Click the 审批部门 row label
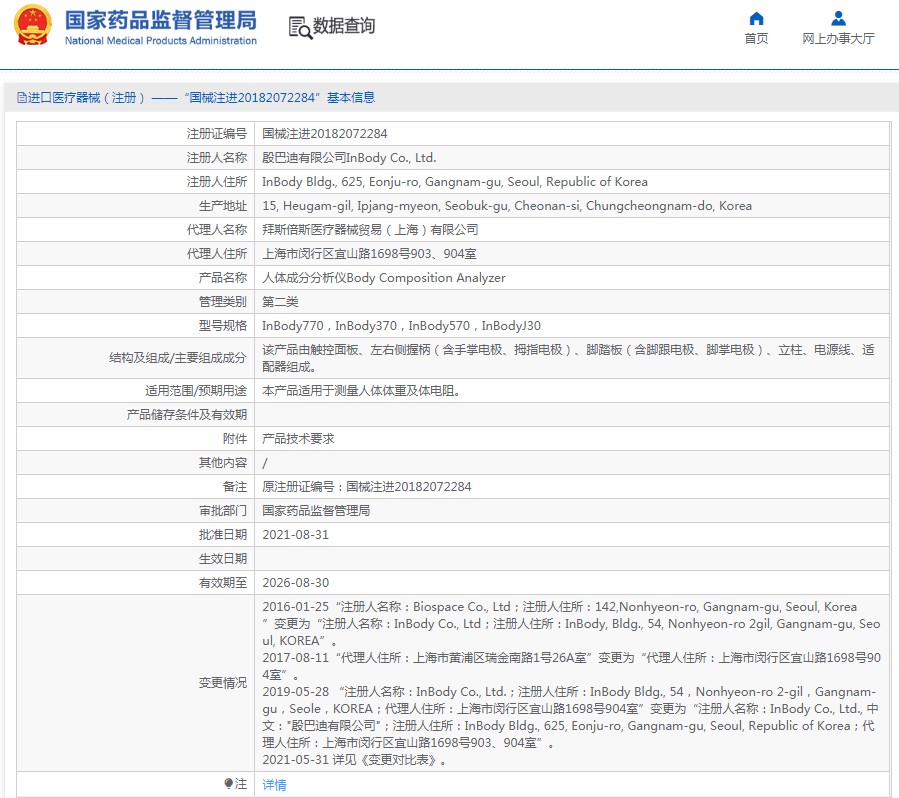 (222, 511)
